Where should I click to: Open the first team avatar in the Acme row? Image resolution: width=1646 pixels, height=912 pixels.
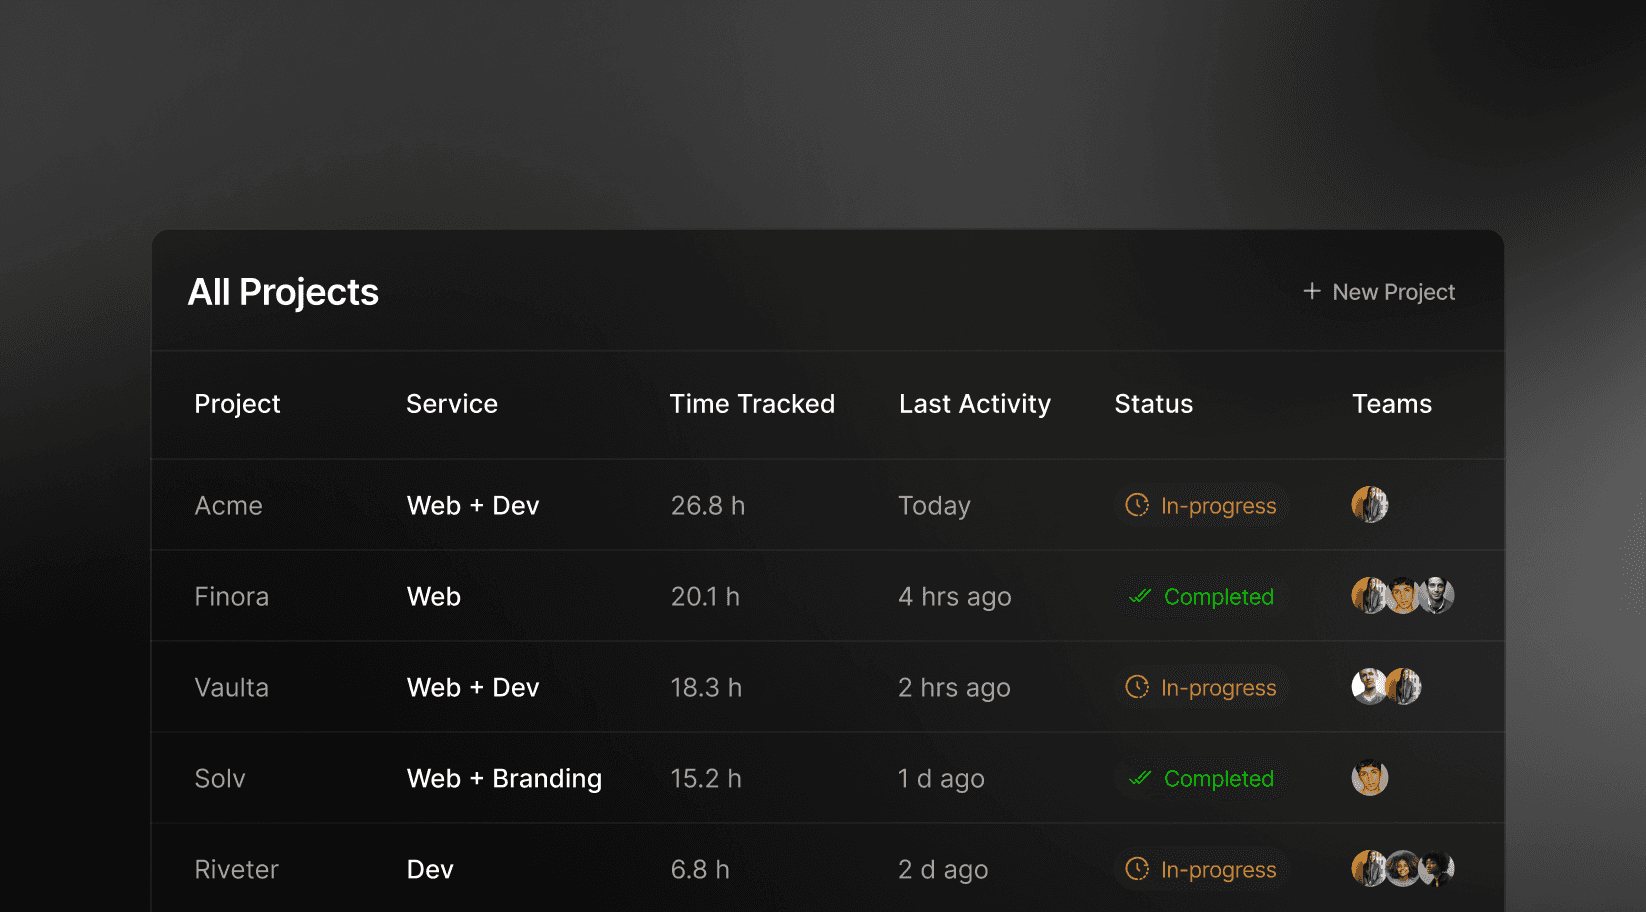pyautogui.click(x=1370, y=505)
